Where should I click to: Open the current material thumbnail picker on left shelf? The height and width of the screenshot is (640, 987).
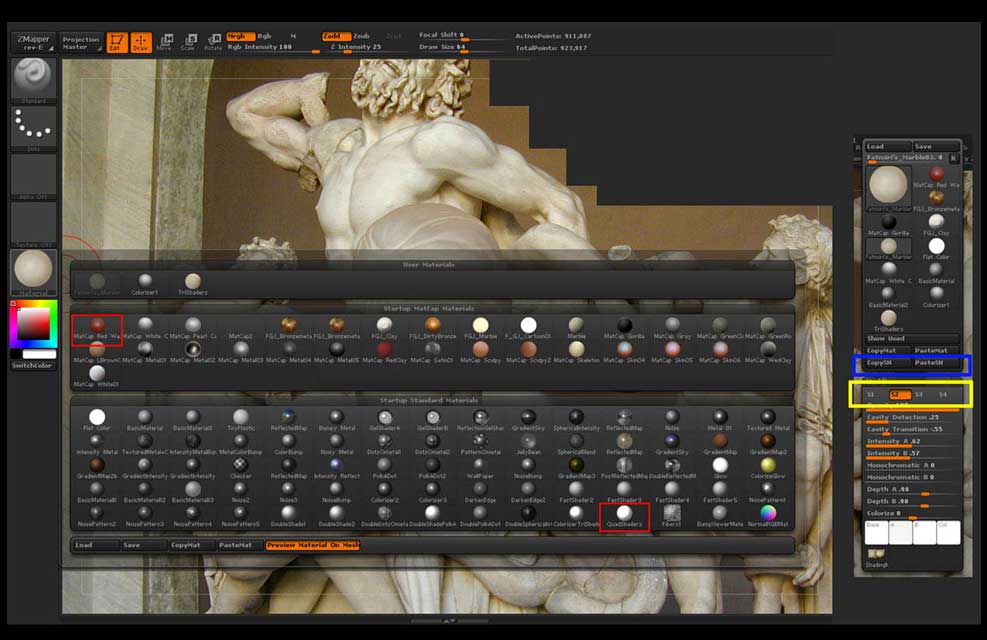point(33,272)
